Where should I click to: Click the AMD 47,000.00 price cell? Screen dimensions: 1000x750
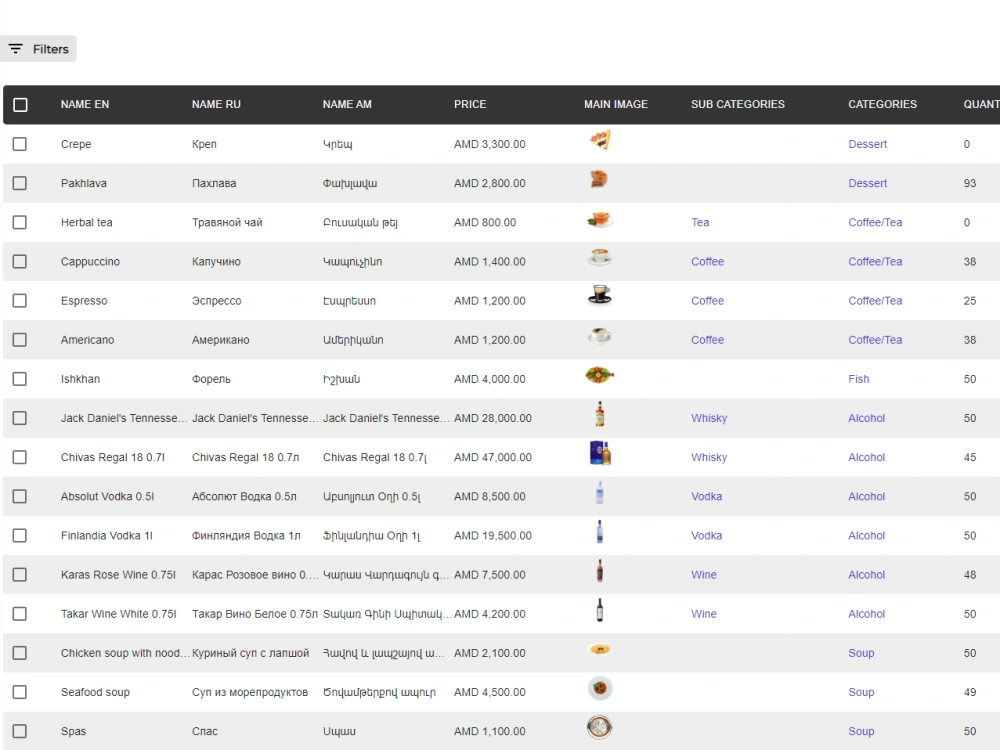[492, 457]
